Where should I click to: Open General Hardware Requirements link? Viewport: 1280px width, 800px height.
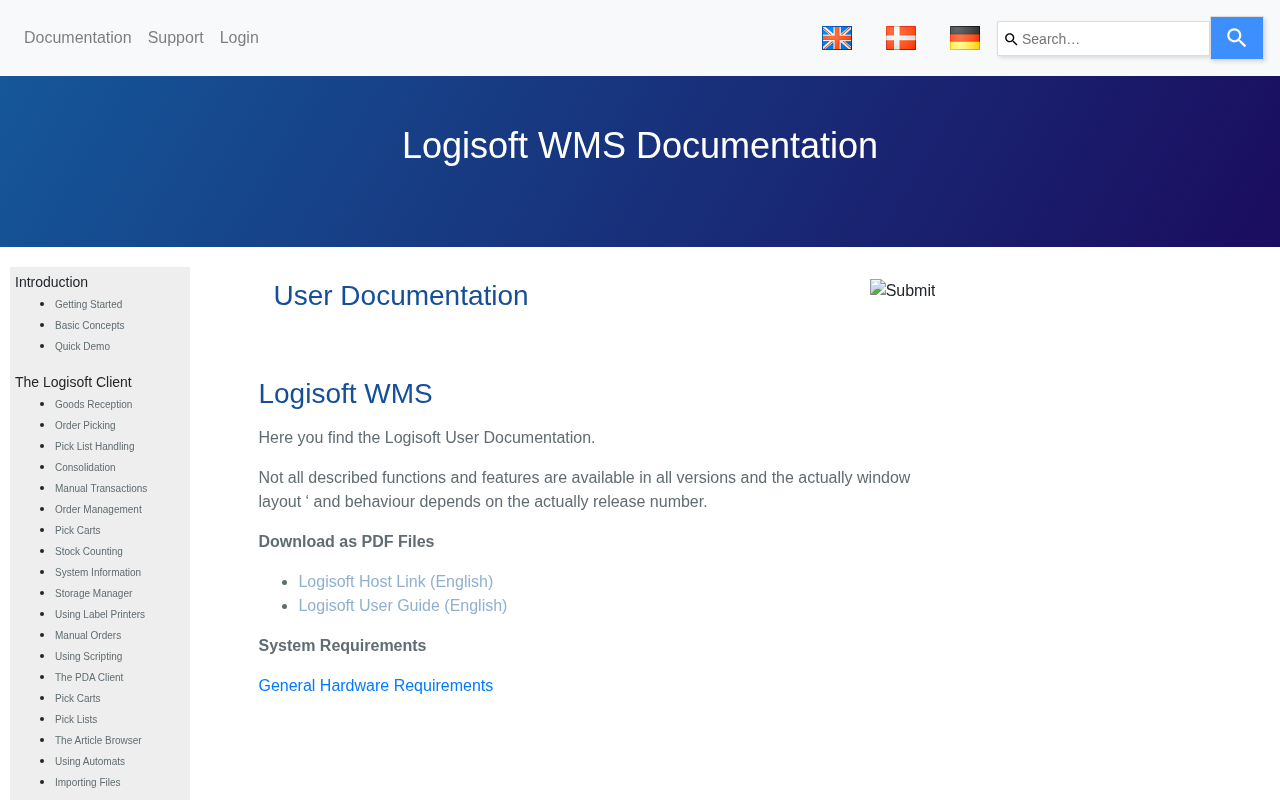coord(376,686)
